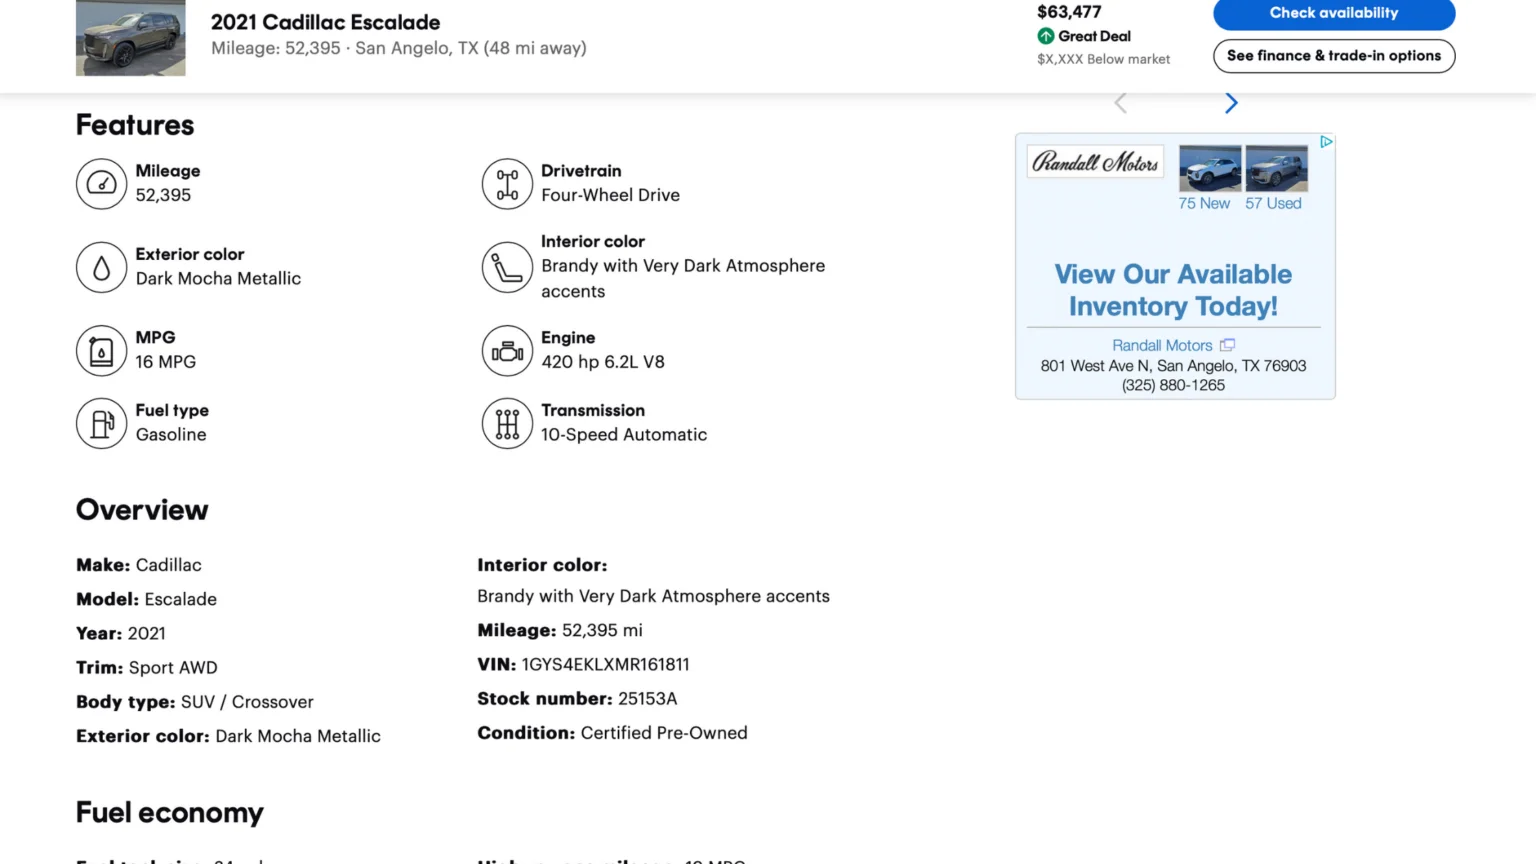The height and width of the screenshot is (864, 1536).
Task: Click Mileage: 52,395 mi in Overview
Action: (x=560, y=630)
